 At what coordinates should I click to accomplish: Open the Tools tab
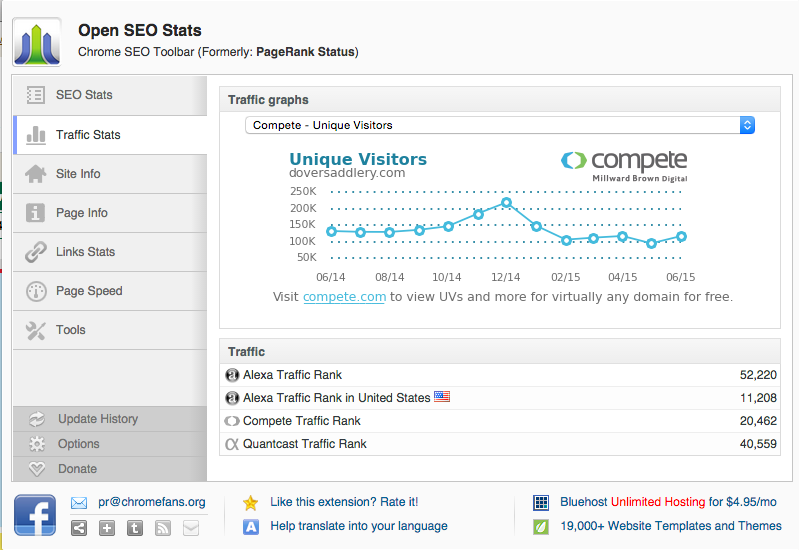point(110,330)
